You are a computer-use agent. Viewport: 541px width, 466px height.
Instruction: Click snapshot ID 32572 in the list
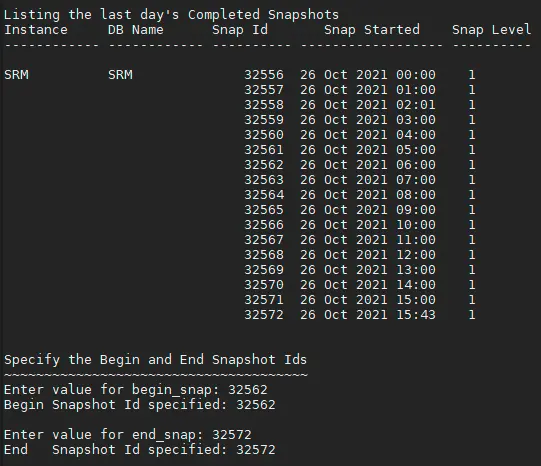tap(264, 315)
